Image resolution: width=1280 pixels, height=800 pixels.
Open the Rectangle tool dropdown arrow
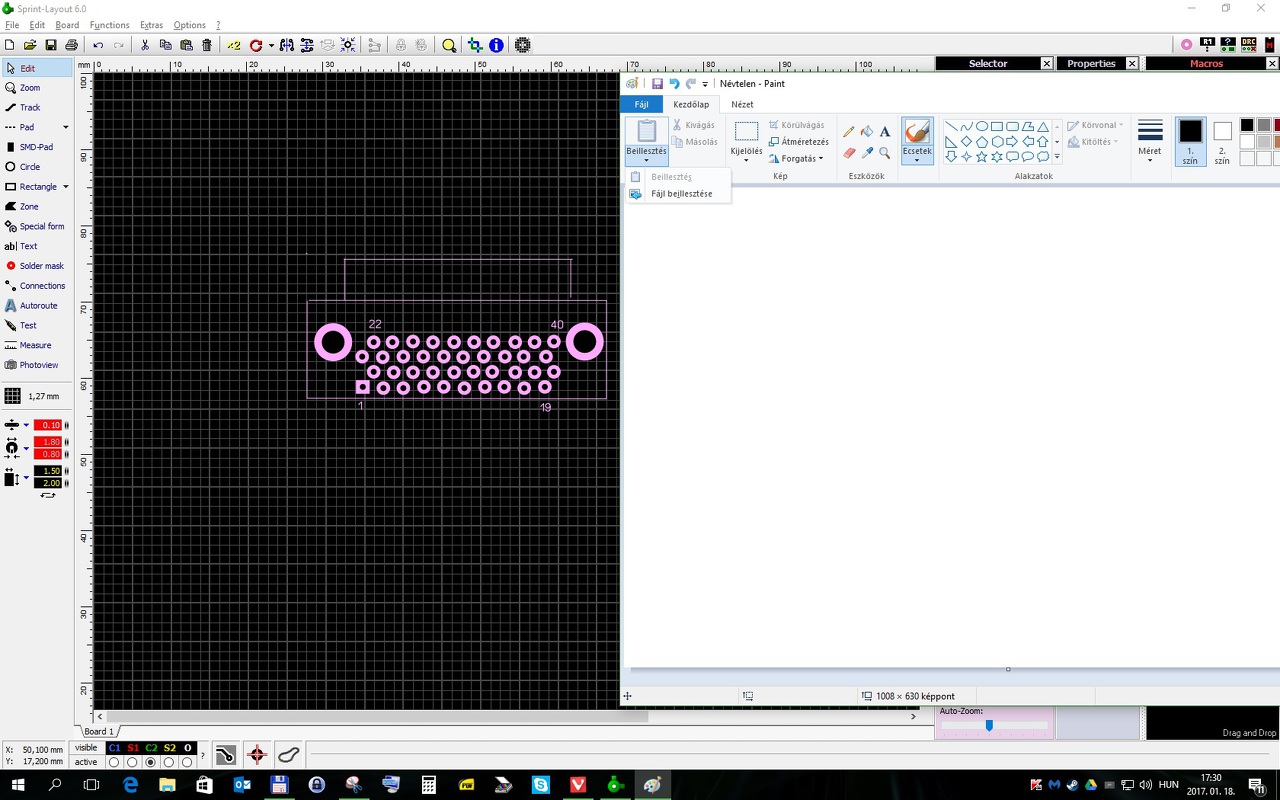(x=66, y=187)
